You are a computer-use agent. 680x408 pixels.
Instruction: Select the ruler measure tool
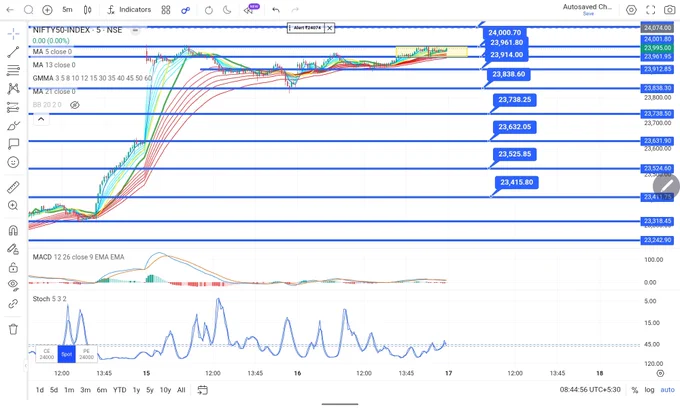point(13,187)
